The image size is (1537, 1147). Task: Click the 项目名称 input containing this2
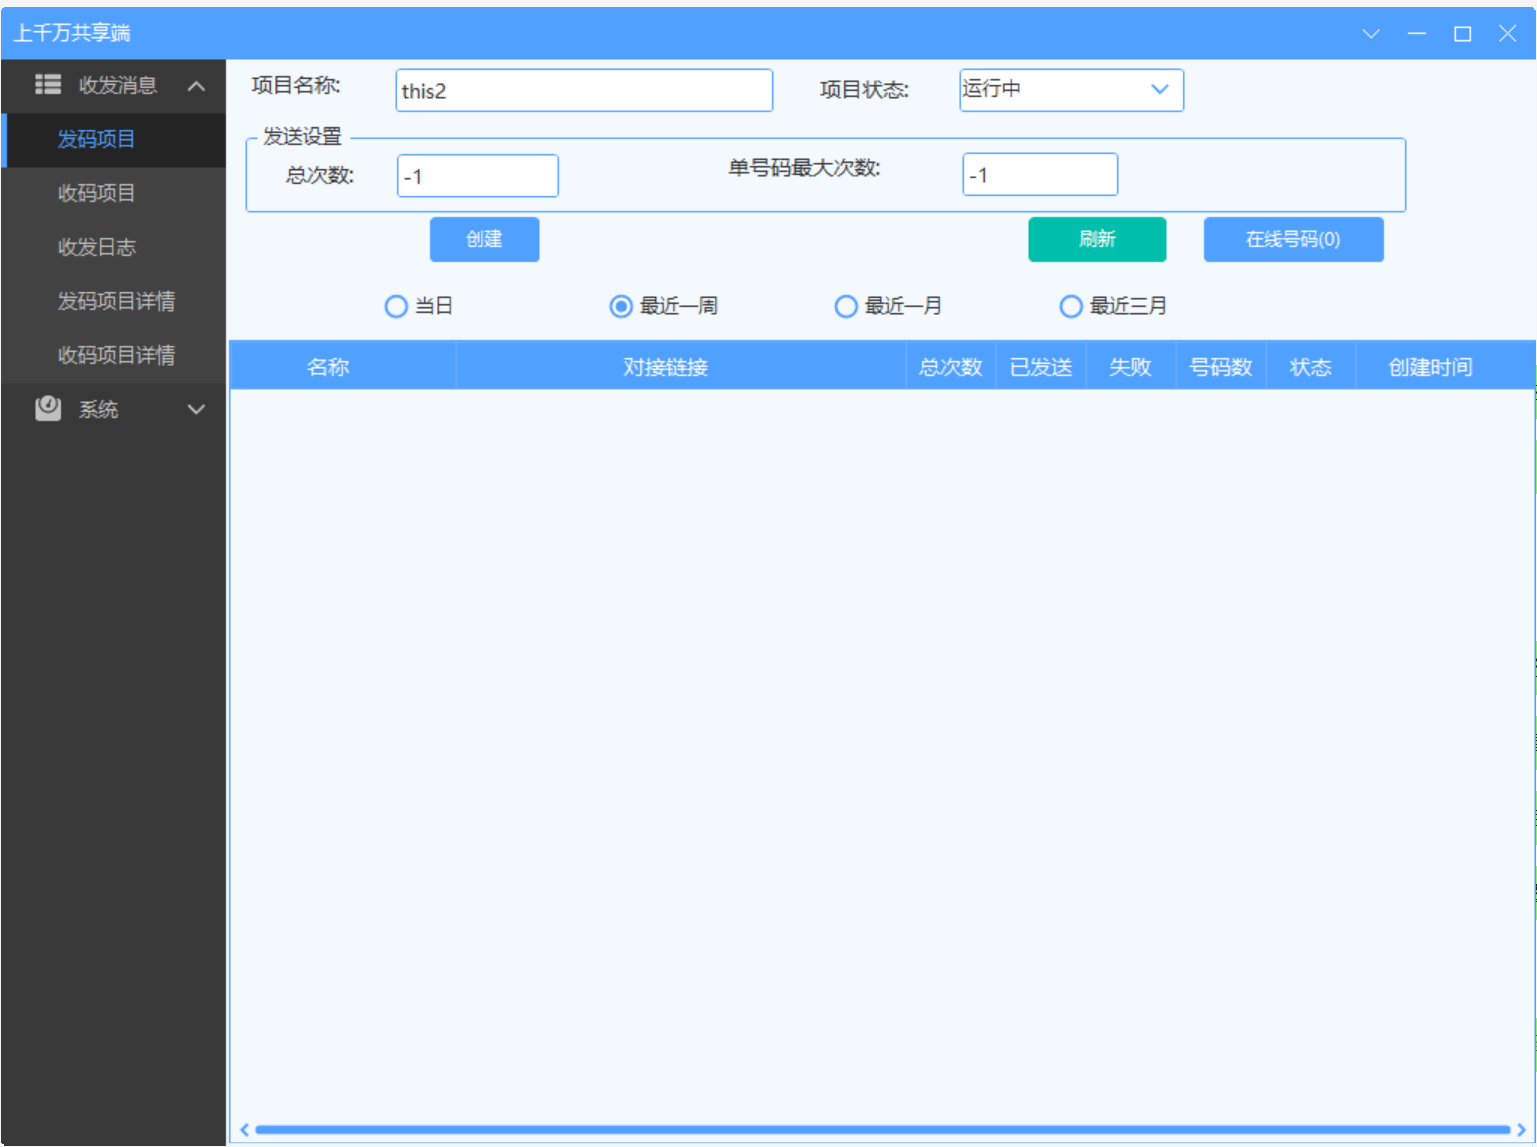(x=584, y=90)
